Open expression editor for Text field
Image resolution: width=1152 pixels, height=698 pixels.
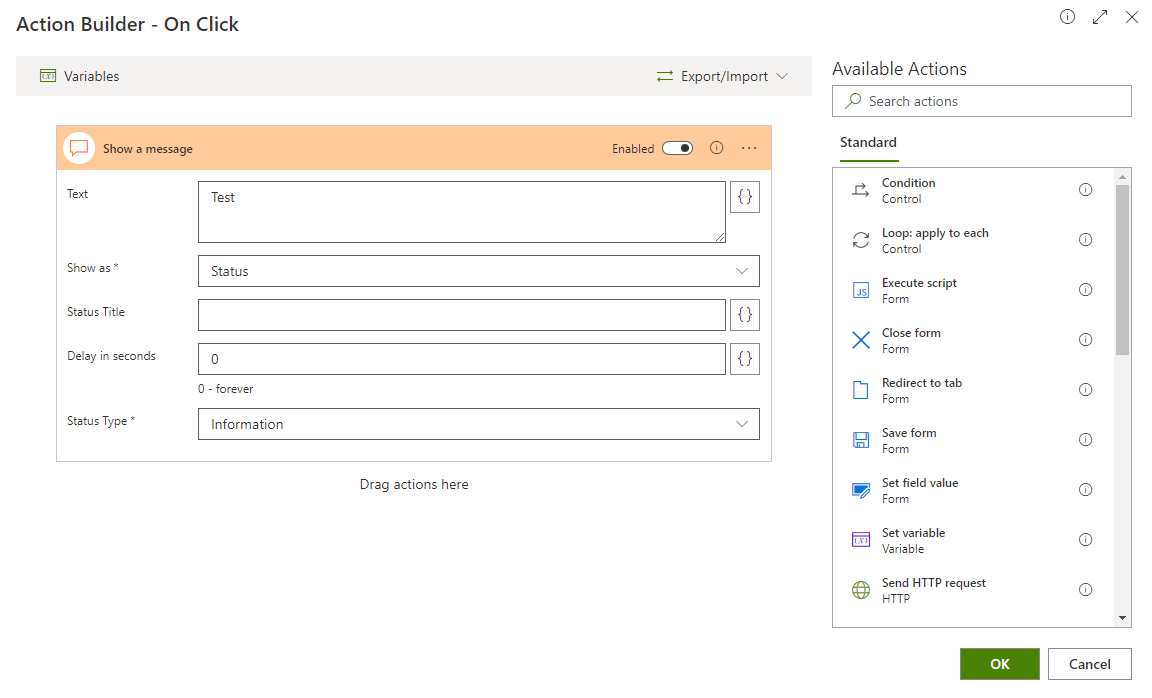pos(744,197)
